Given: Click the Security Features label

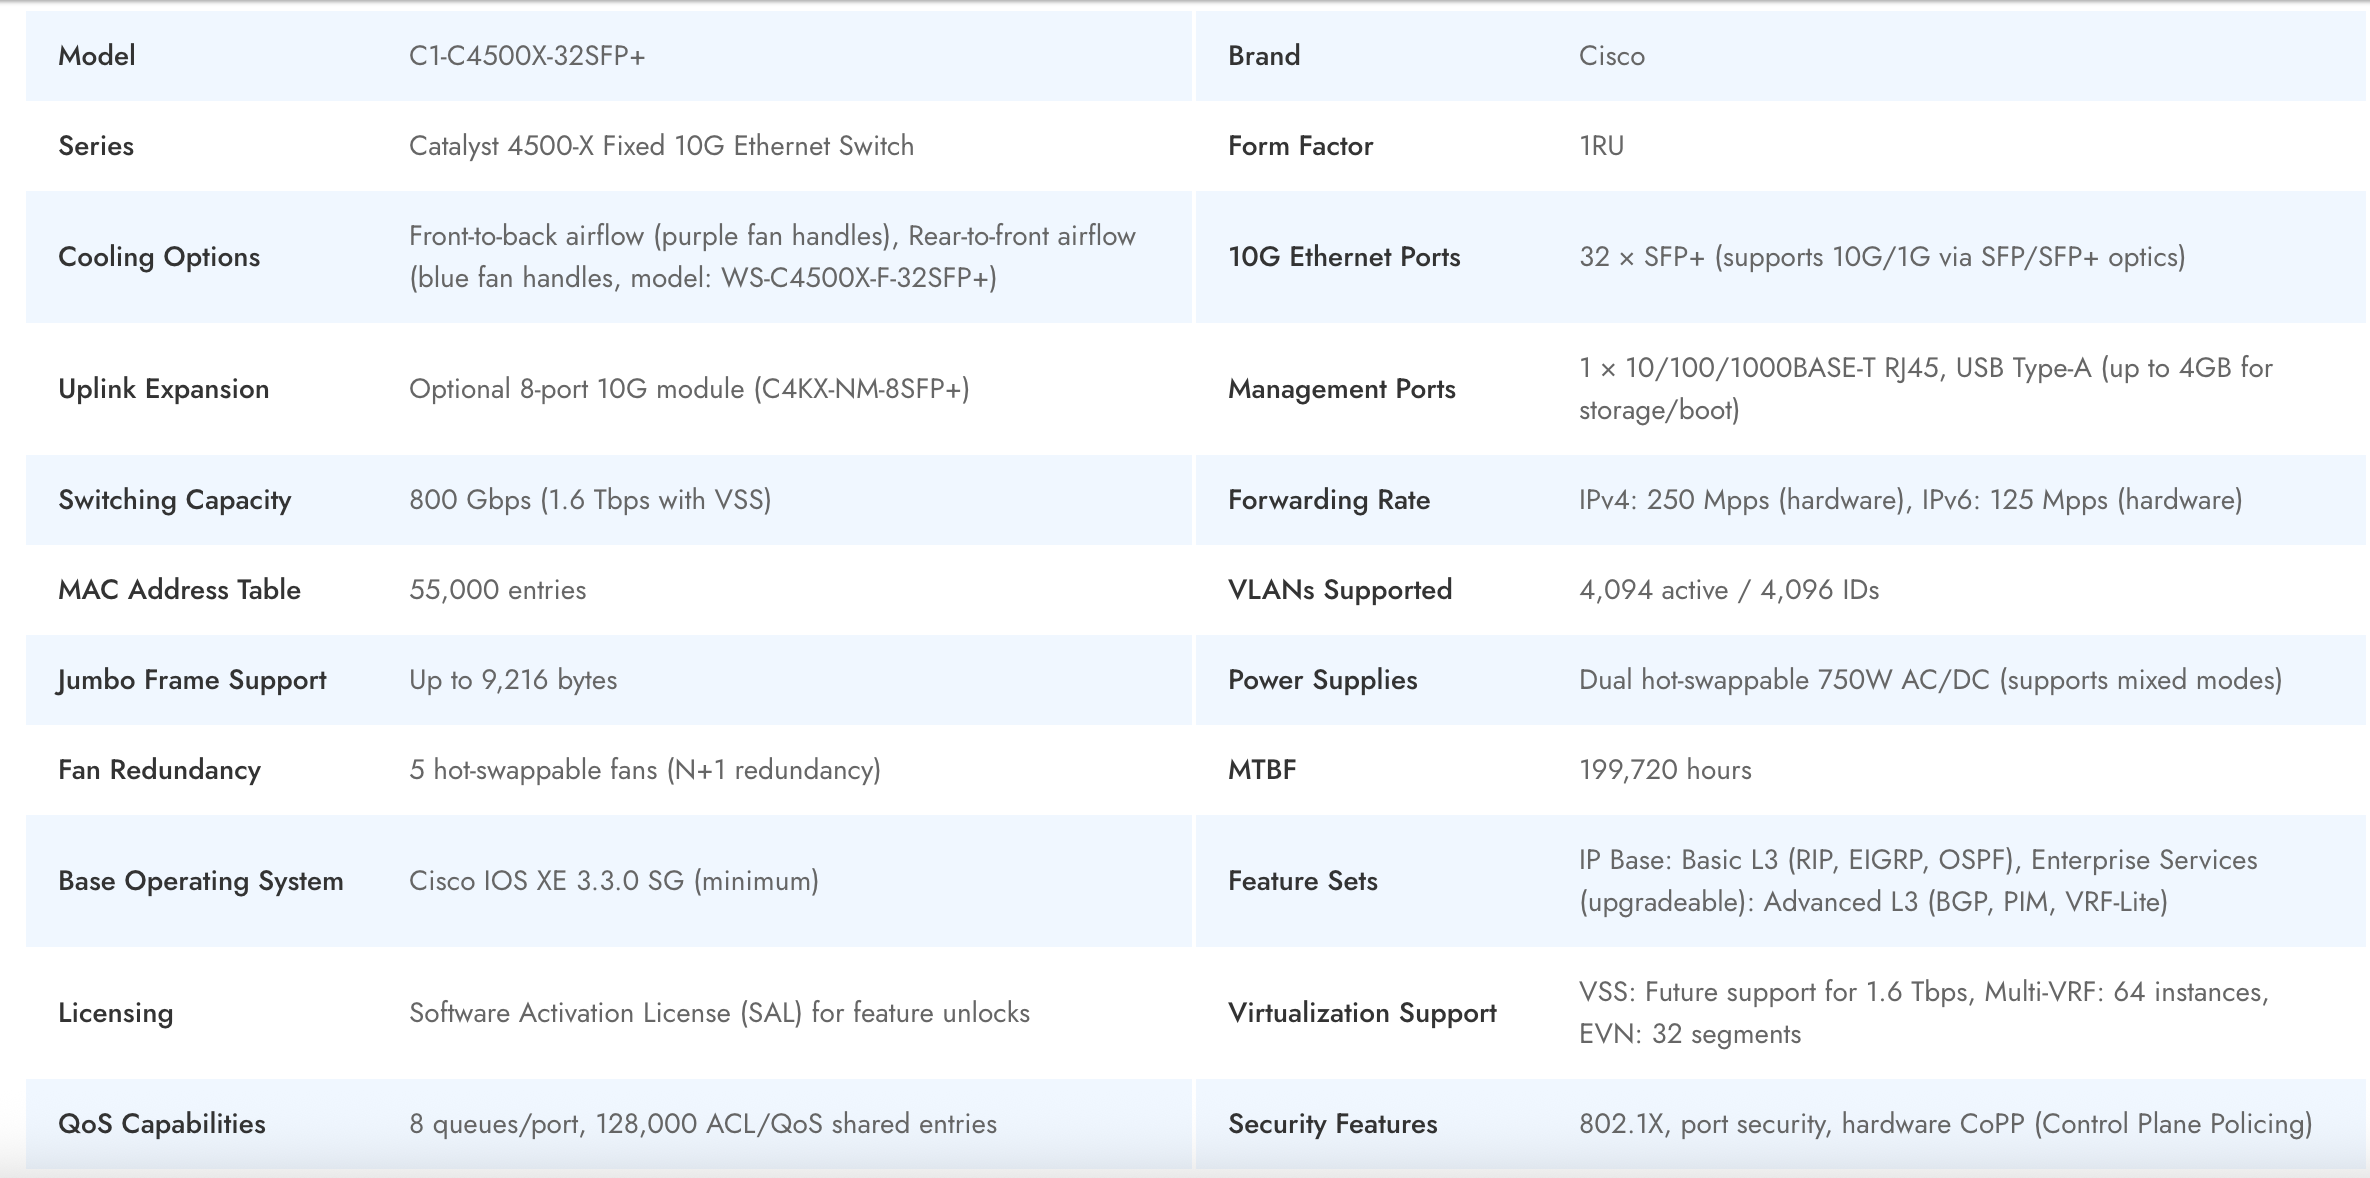Looking at the screenshot, I should coord(1332,1124).
